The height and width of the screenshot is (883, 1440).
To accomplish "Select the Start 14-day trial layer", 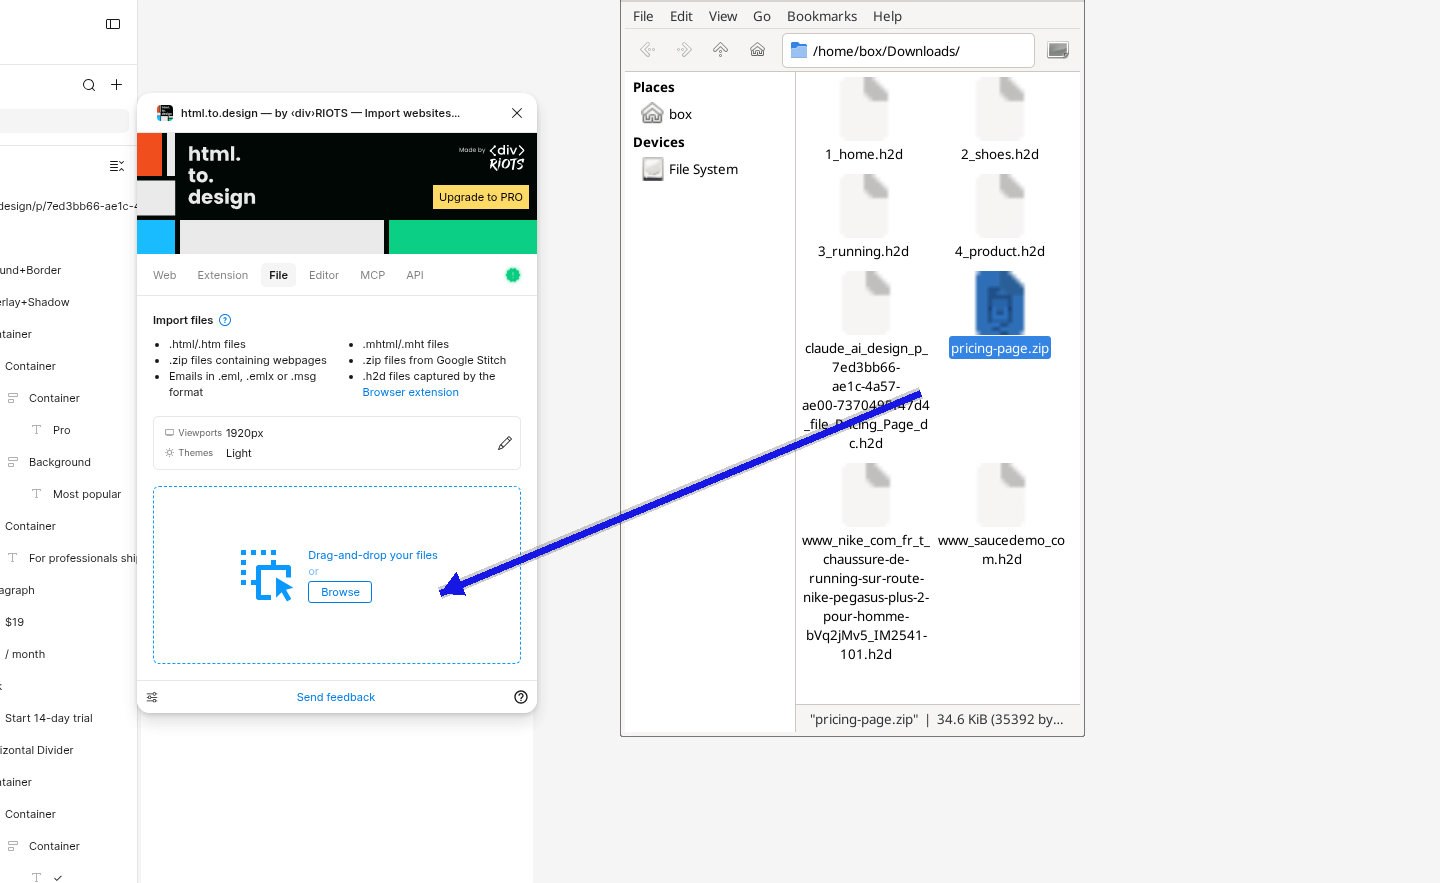I will pos(49,718).
